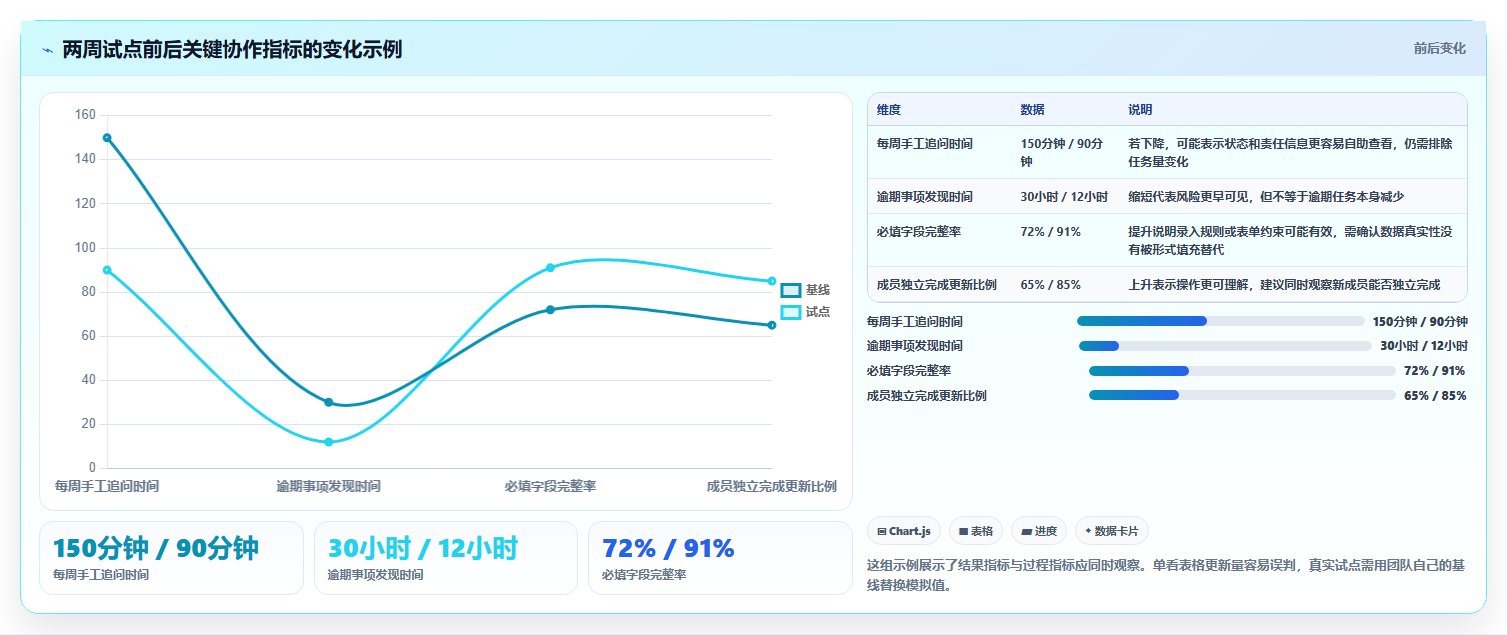Click the 试点 point at 91 for 必填字段完整率

pos(550,268)
